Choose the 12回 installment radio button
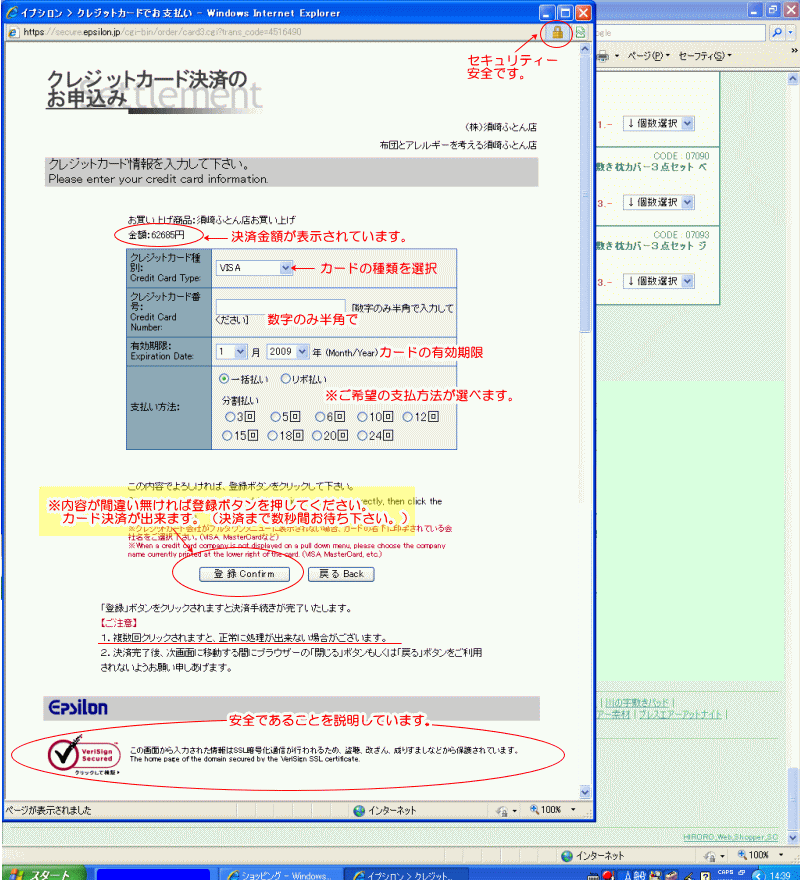The height and width of the screenshot is (880, 800). pyautogui.click(x=408, y=416)
